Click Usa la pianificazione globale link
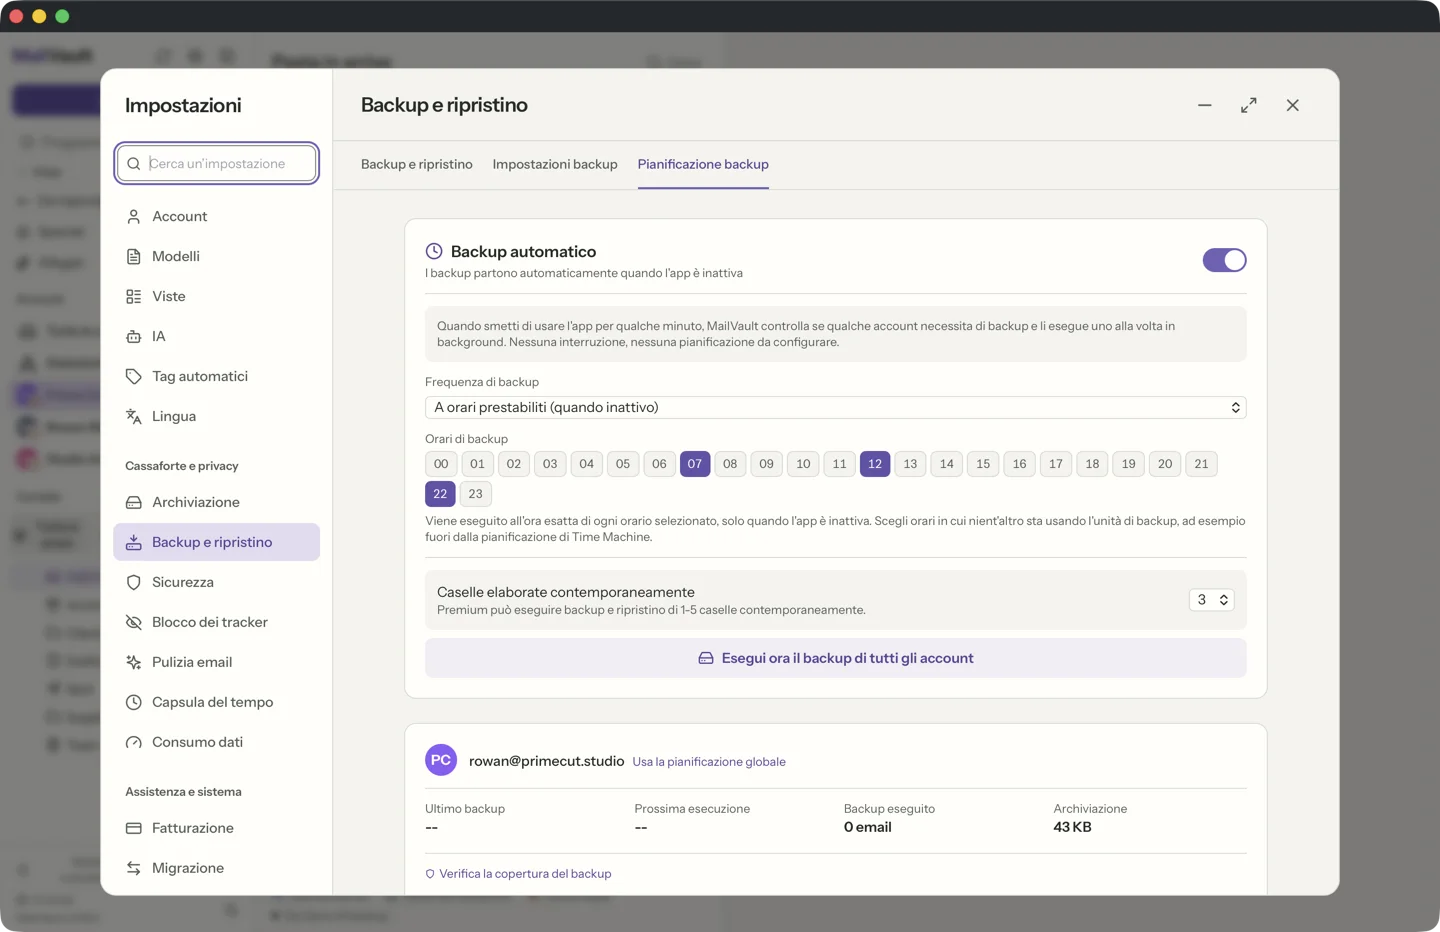Image resolution: width=1440 pixels, height=932 pixels. pyautogui.click(x=709, y=762)
